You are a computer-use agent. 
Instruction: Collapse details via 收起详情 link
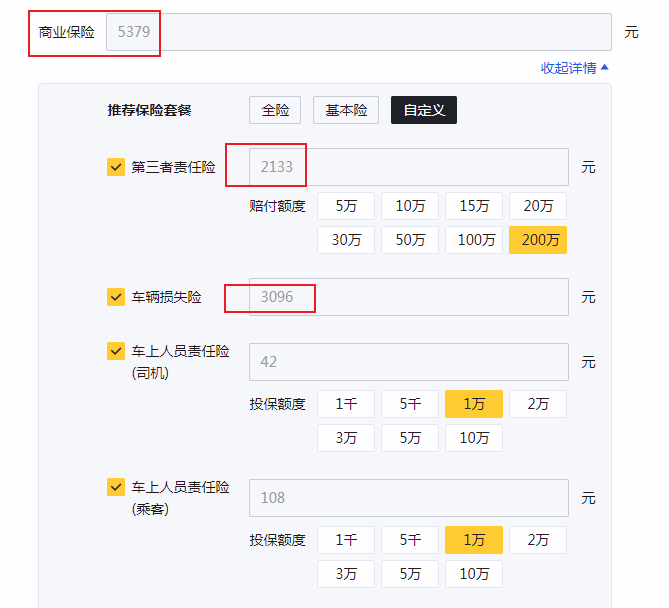click(574, 68)
